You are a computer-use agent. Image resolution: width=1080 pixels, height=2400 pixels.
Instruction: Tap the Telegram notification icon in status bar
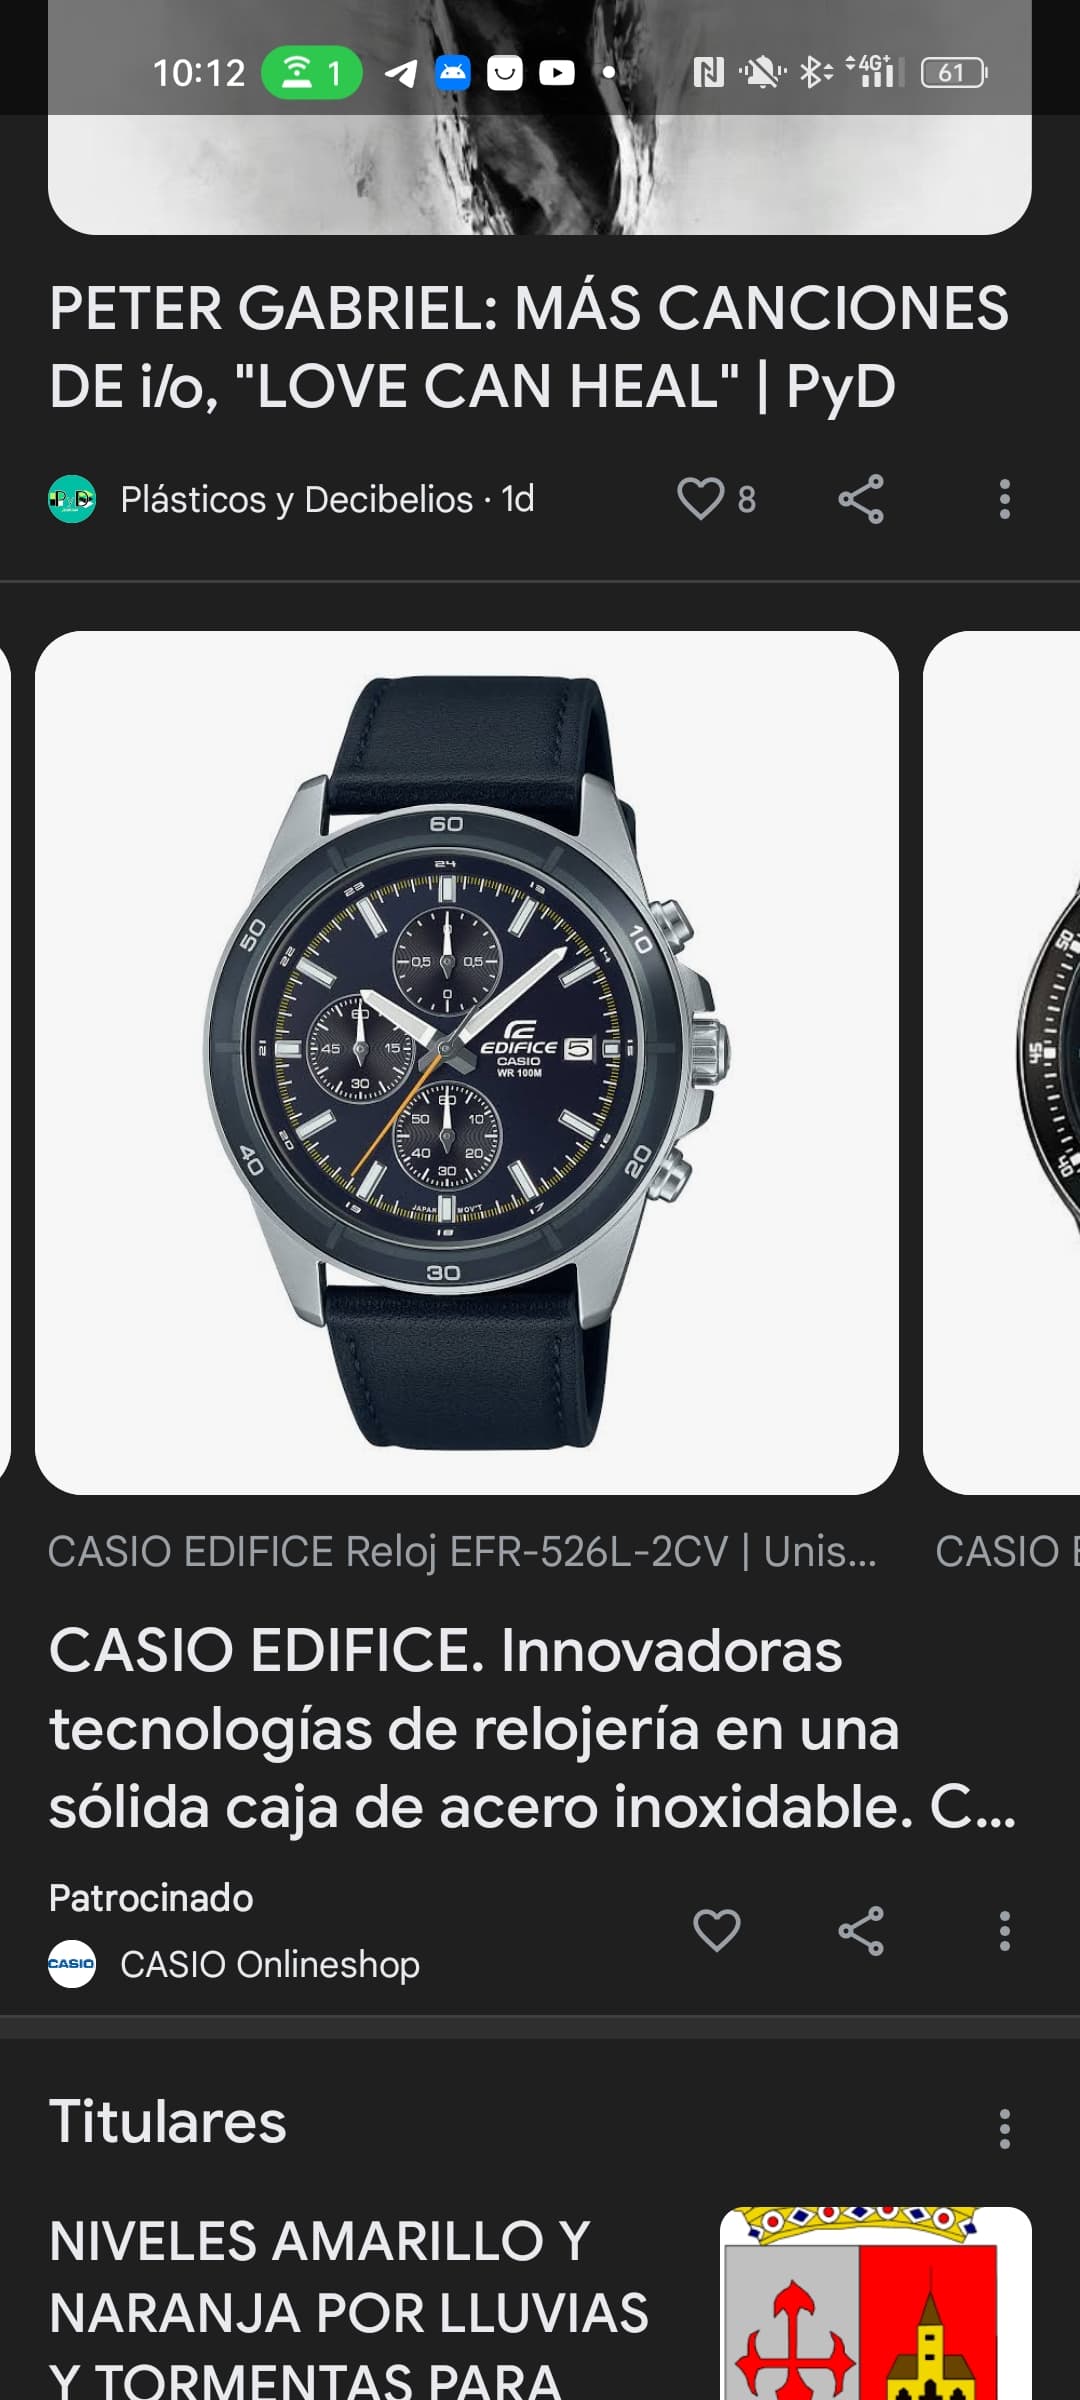[401, 72]
